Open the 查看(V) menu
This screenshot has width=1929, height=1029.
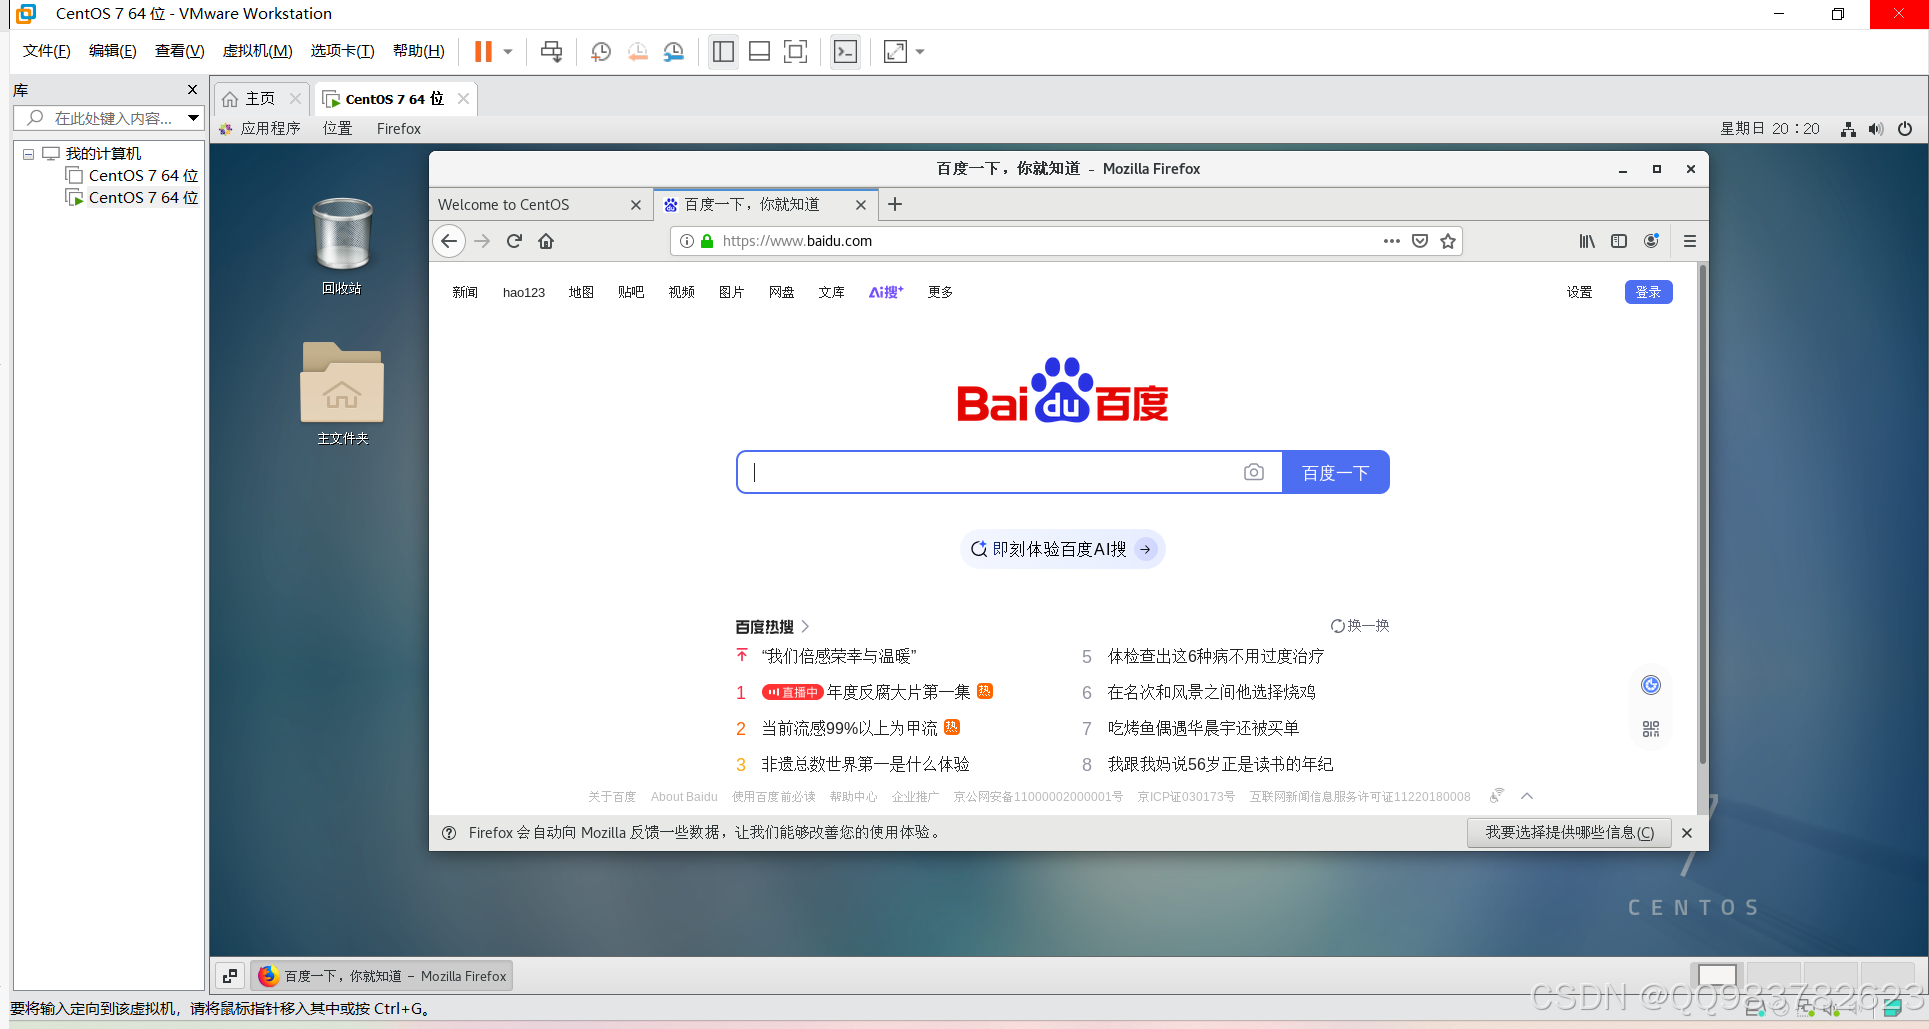(179, 51)
